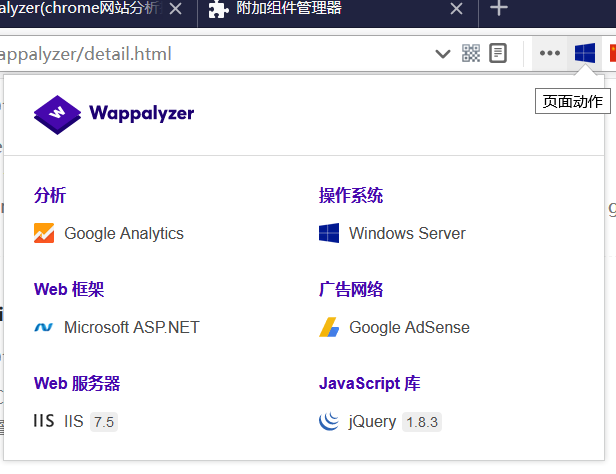Open the Windows Server link
616x474 pixels.
pos(407,234)
